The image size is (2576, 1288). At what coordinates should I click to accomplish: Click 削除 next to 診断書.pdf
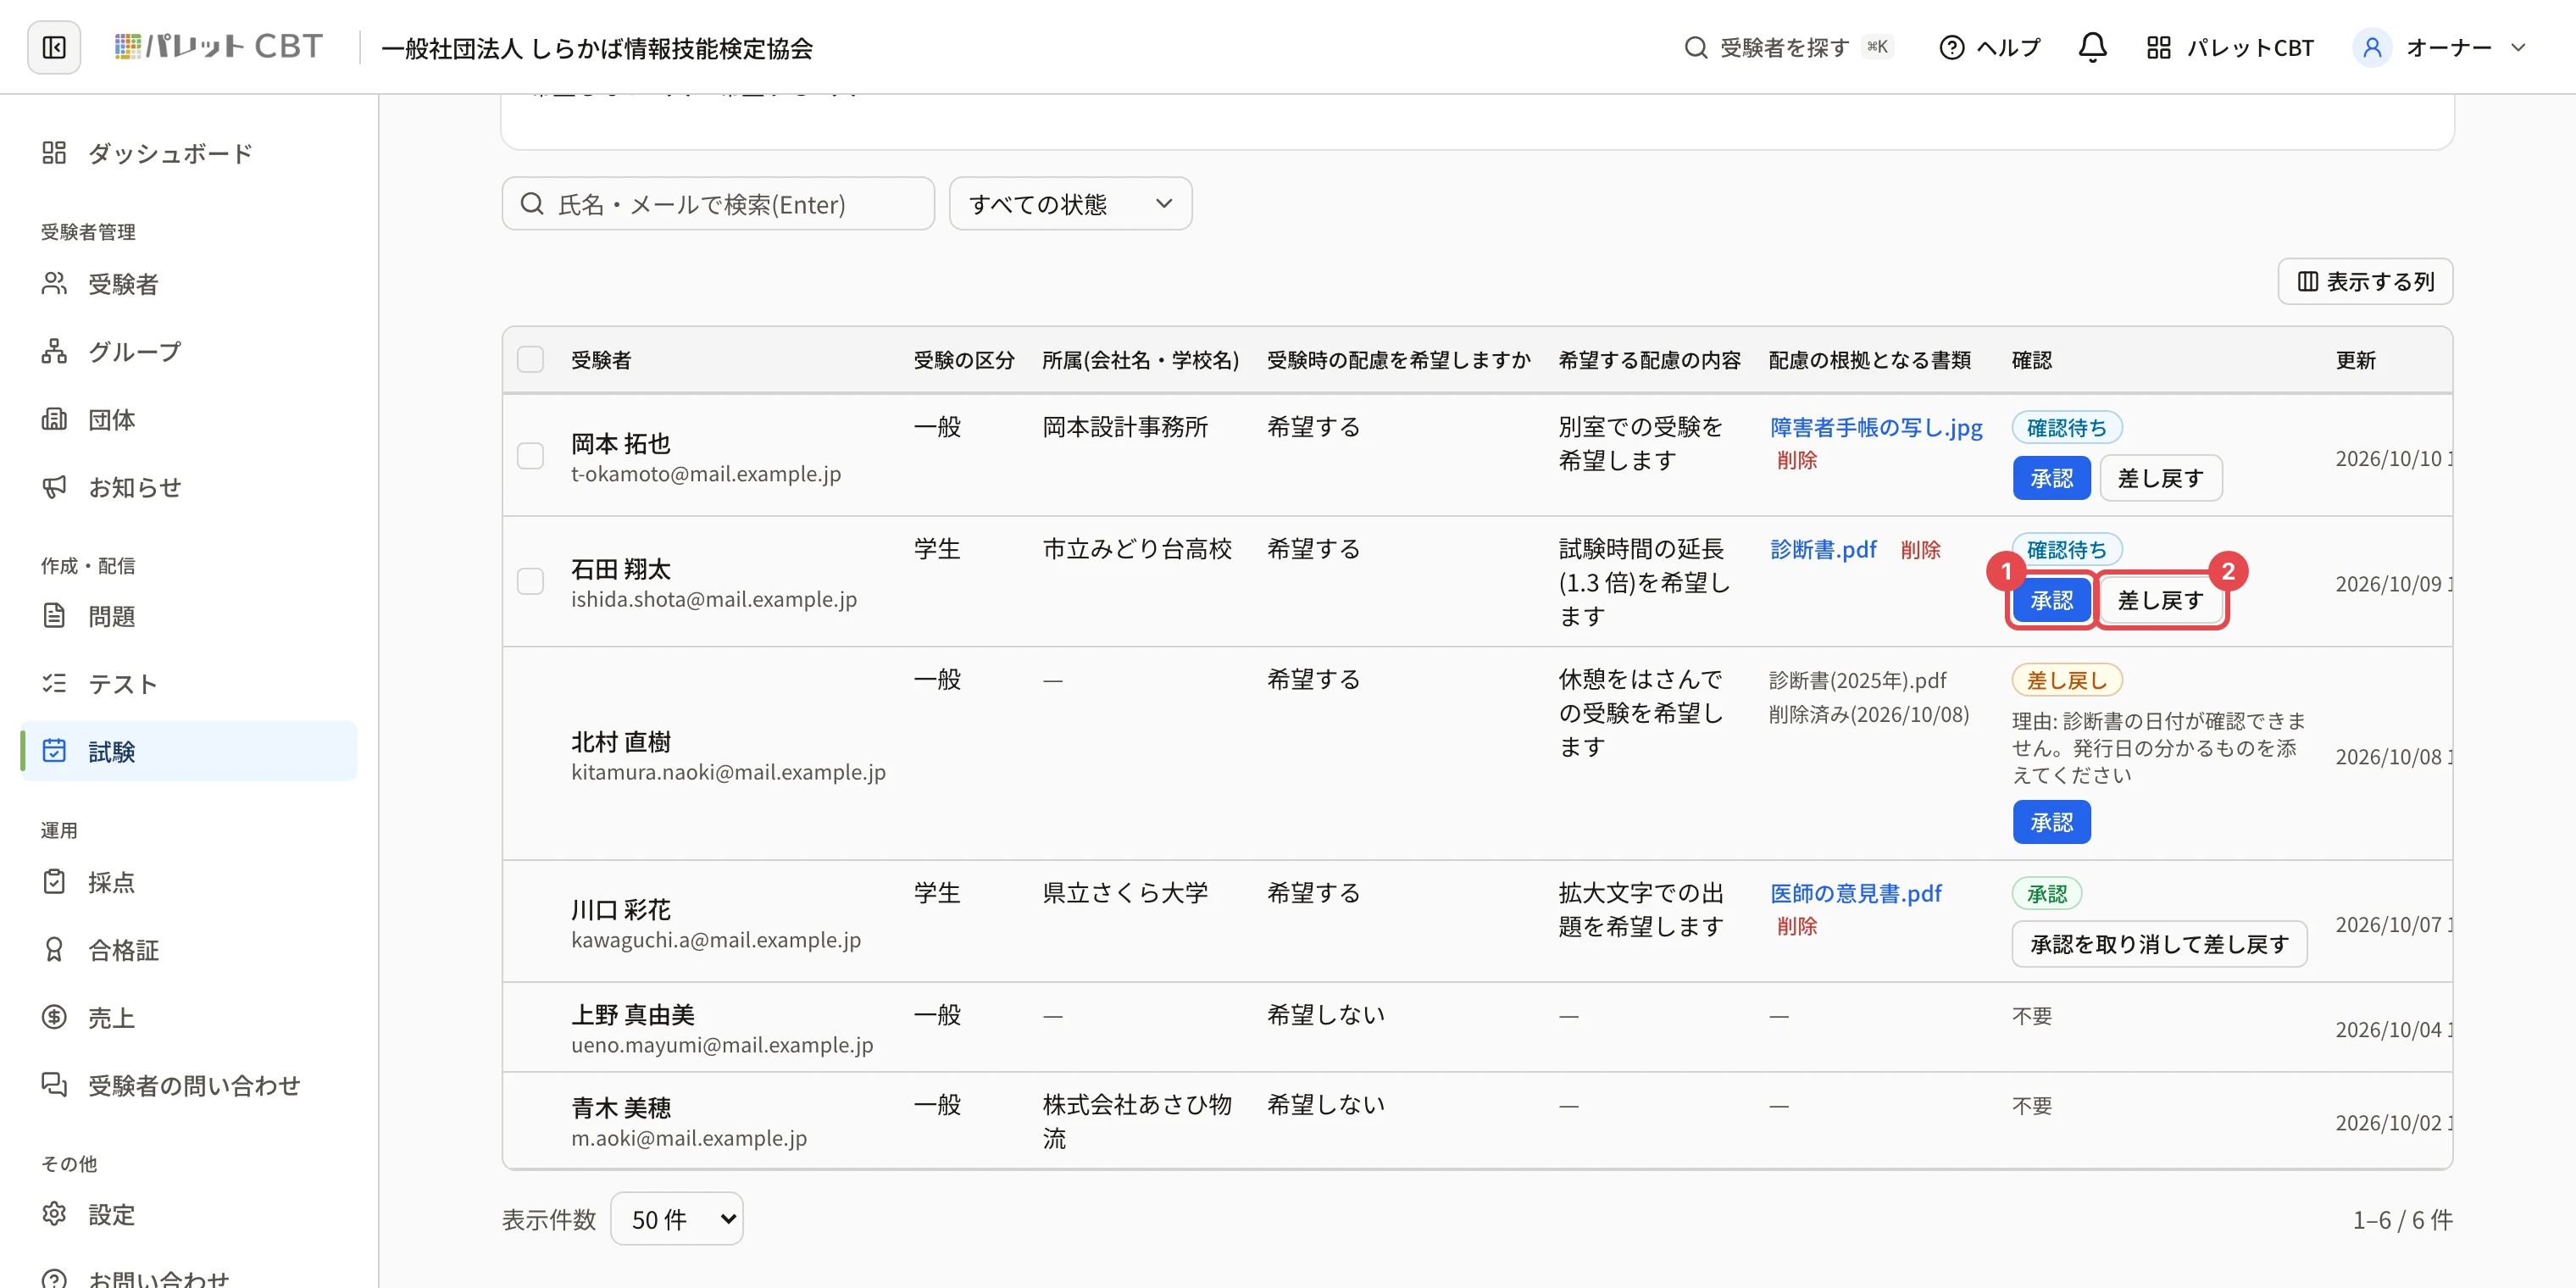(1920, 550)
